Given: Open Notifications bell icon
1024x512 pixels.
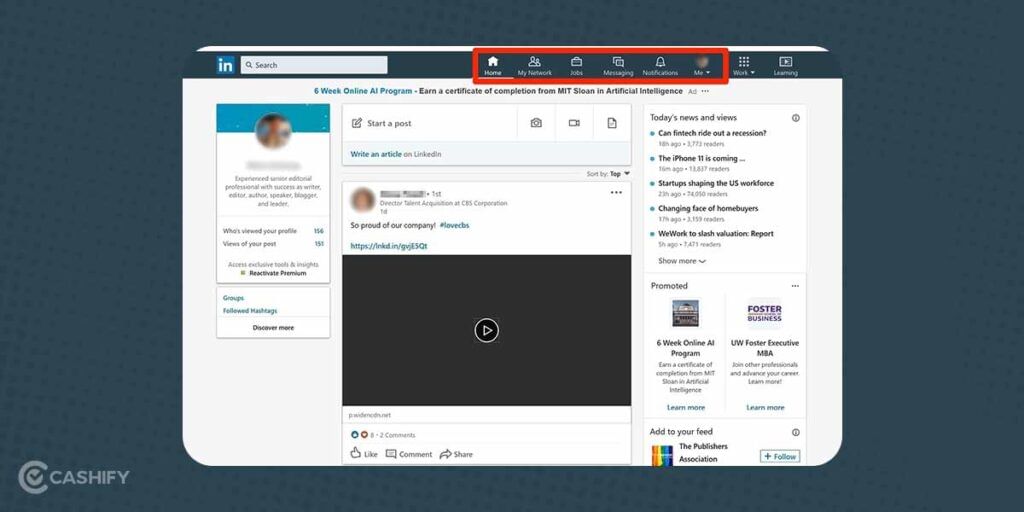Looking at the screenshot, I should click(660, 66).
